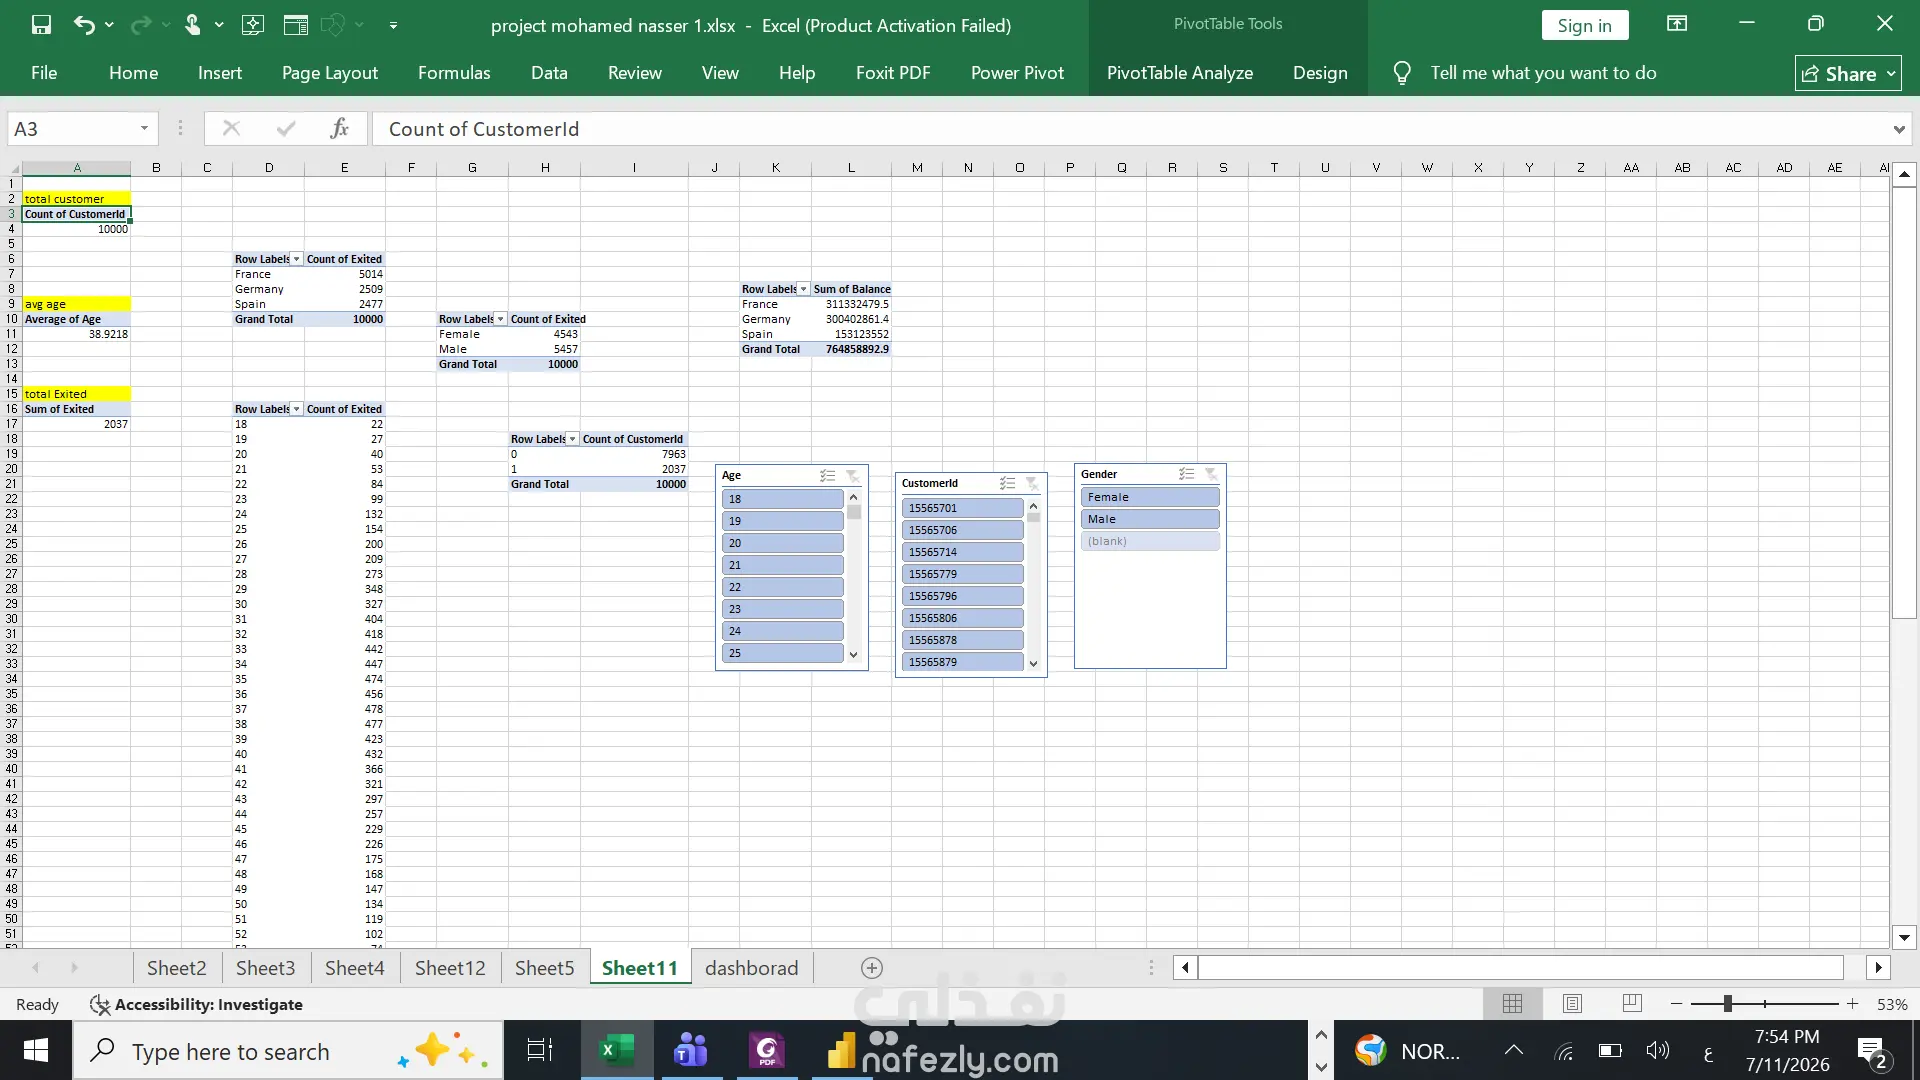Click the zoom slider handle

[1728, 1004]
